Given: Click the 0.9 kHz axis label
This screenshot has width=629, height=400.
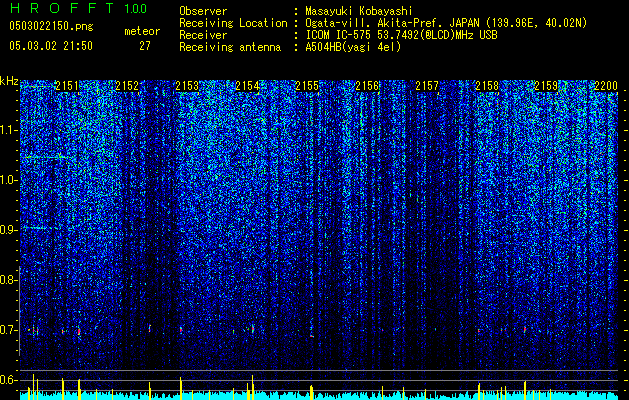Looking at the screenshot, I should (x=8, y=230).
